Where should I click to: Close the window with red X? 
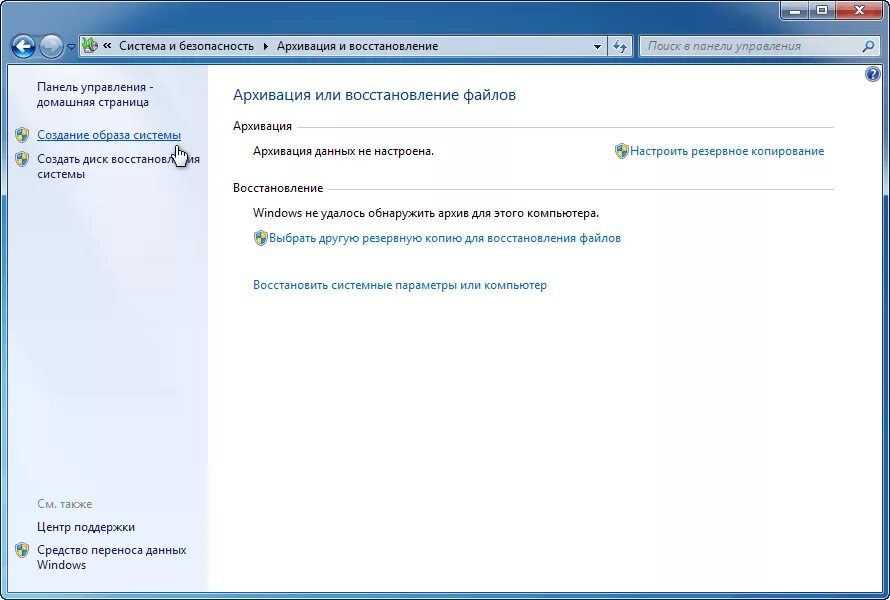click(859, 10)
